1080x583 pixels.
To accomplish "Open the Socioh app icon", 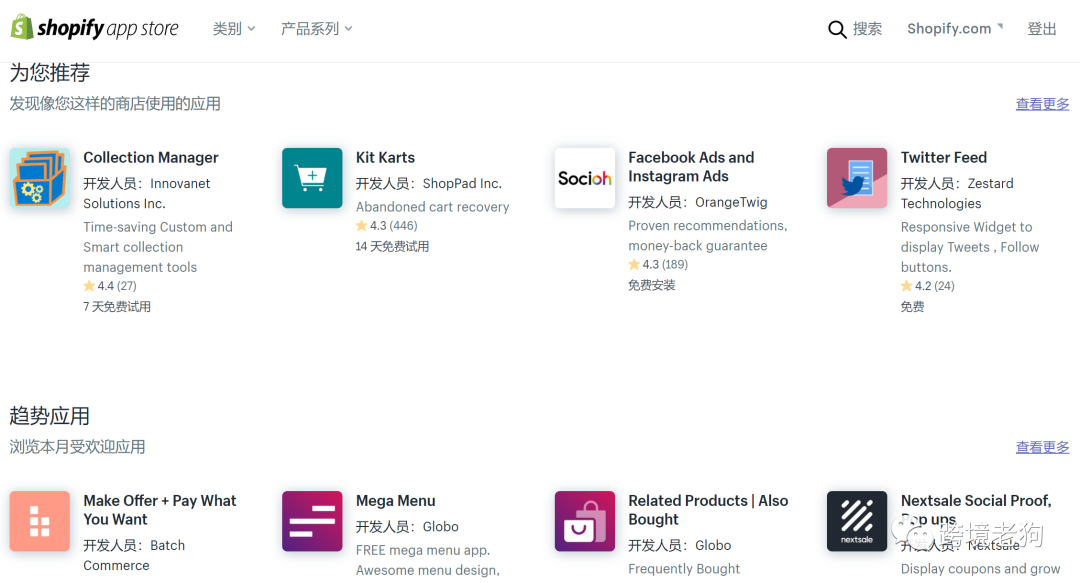I will coord(585,178).
